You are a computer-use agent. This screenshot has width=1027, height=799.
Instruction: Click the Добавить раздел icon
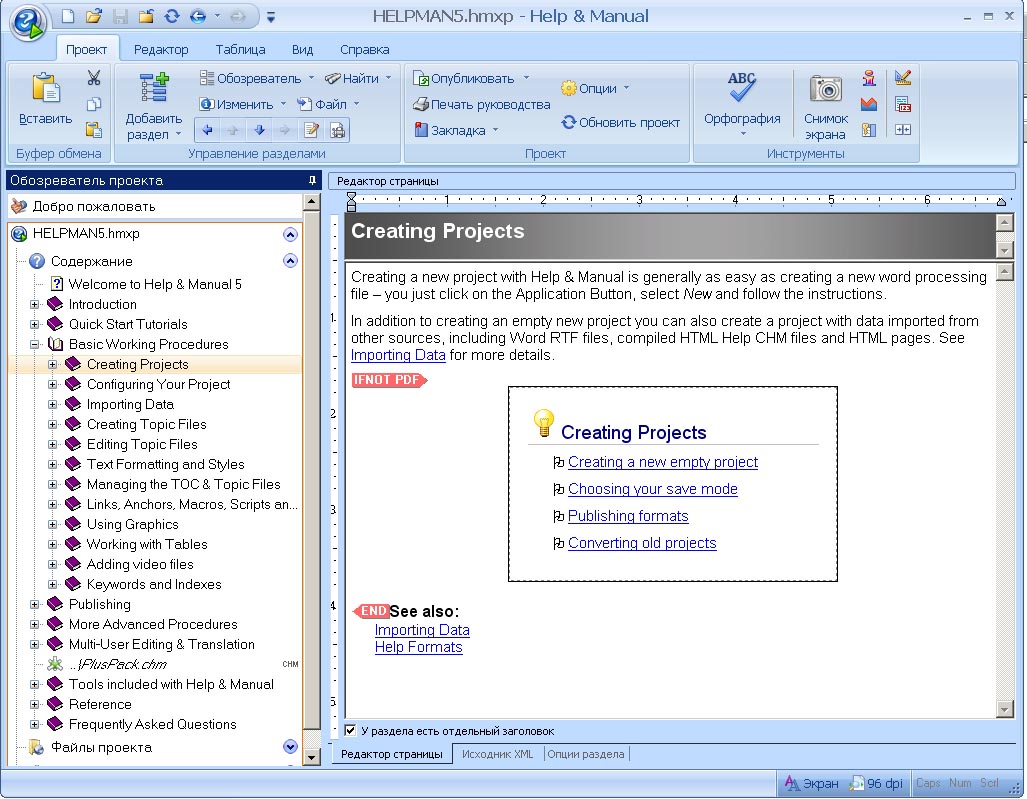(154, 88)
